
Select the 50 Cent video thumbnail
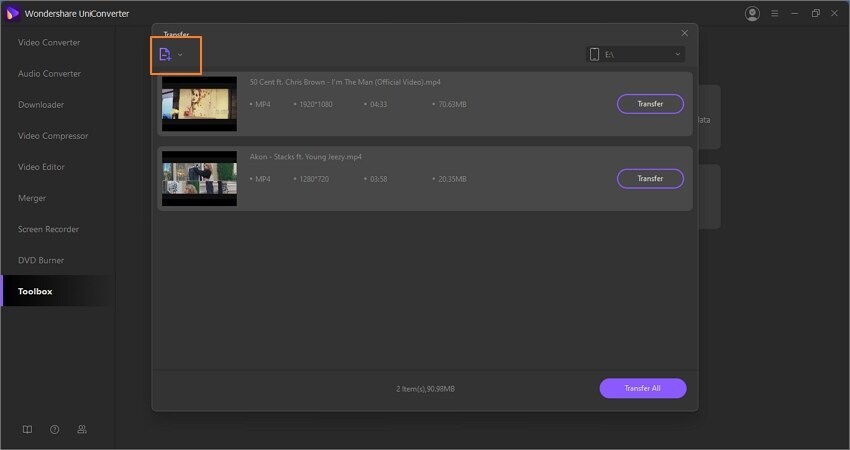[199, 104]
